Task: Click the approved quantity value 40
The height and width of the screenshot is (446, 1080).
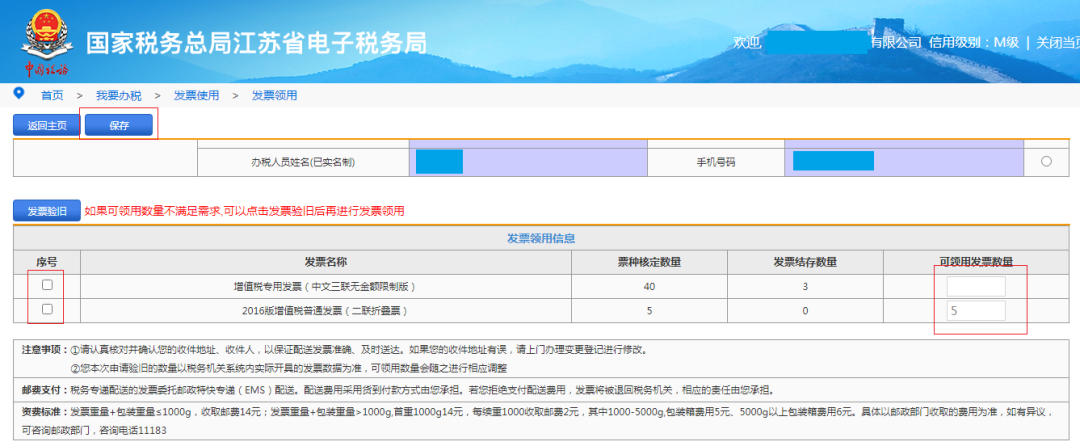Action: [x=650, y=286]
